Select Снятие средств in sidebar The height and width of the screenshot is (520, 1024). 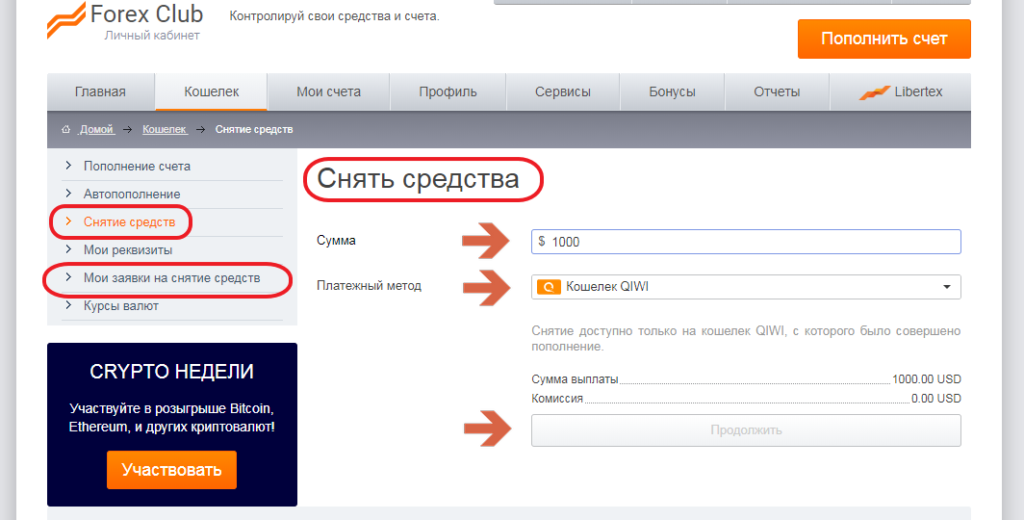click(x=129, y=222)
